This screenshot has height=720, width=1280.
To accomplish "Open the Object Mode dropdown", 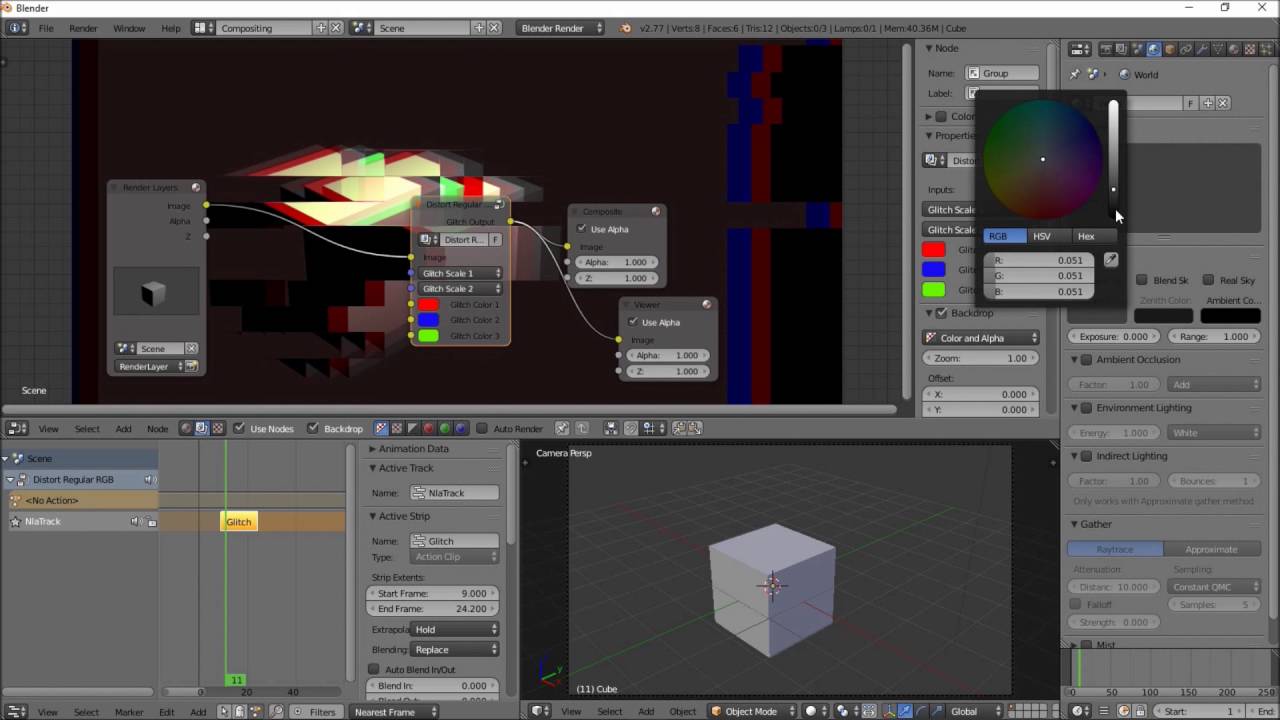I will pyautogui.click(x=751, y=711).
